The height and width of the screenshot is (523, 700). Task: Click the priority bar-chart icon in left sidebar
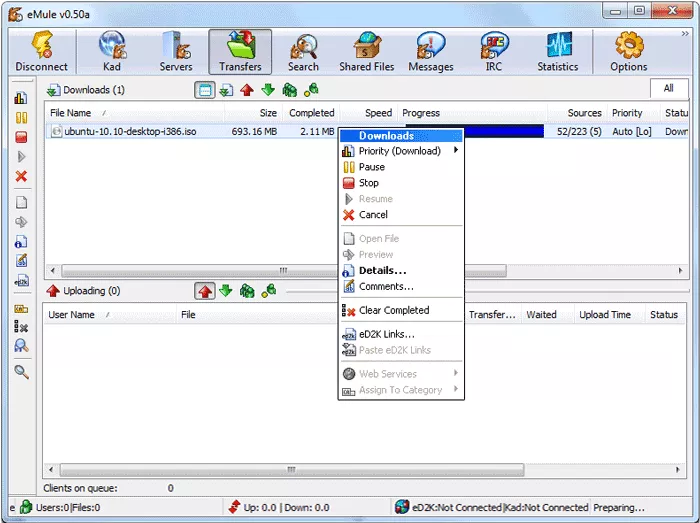coord(21,98)
